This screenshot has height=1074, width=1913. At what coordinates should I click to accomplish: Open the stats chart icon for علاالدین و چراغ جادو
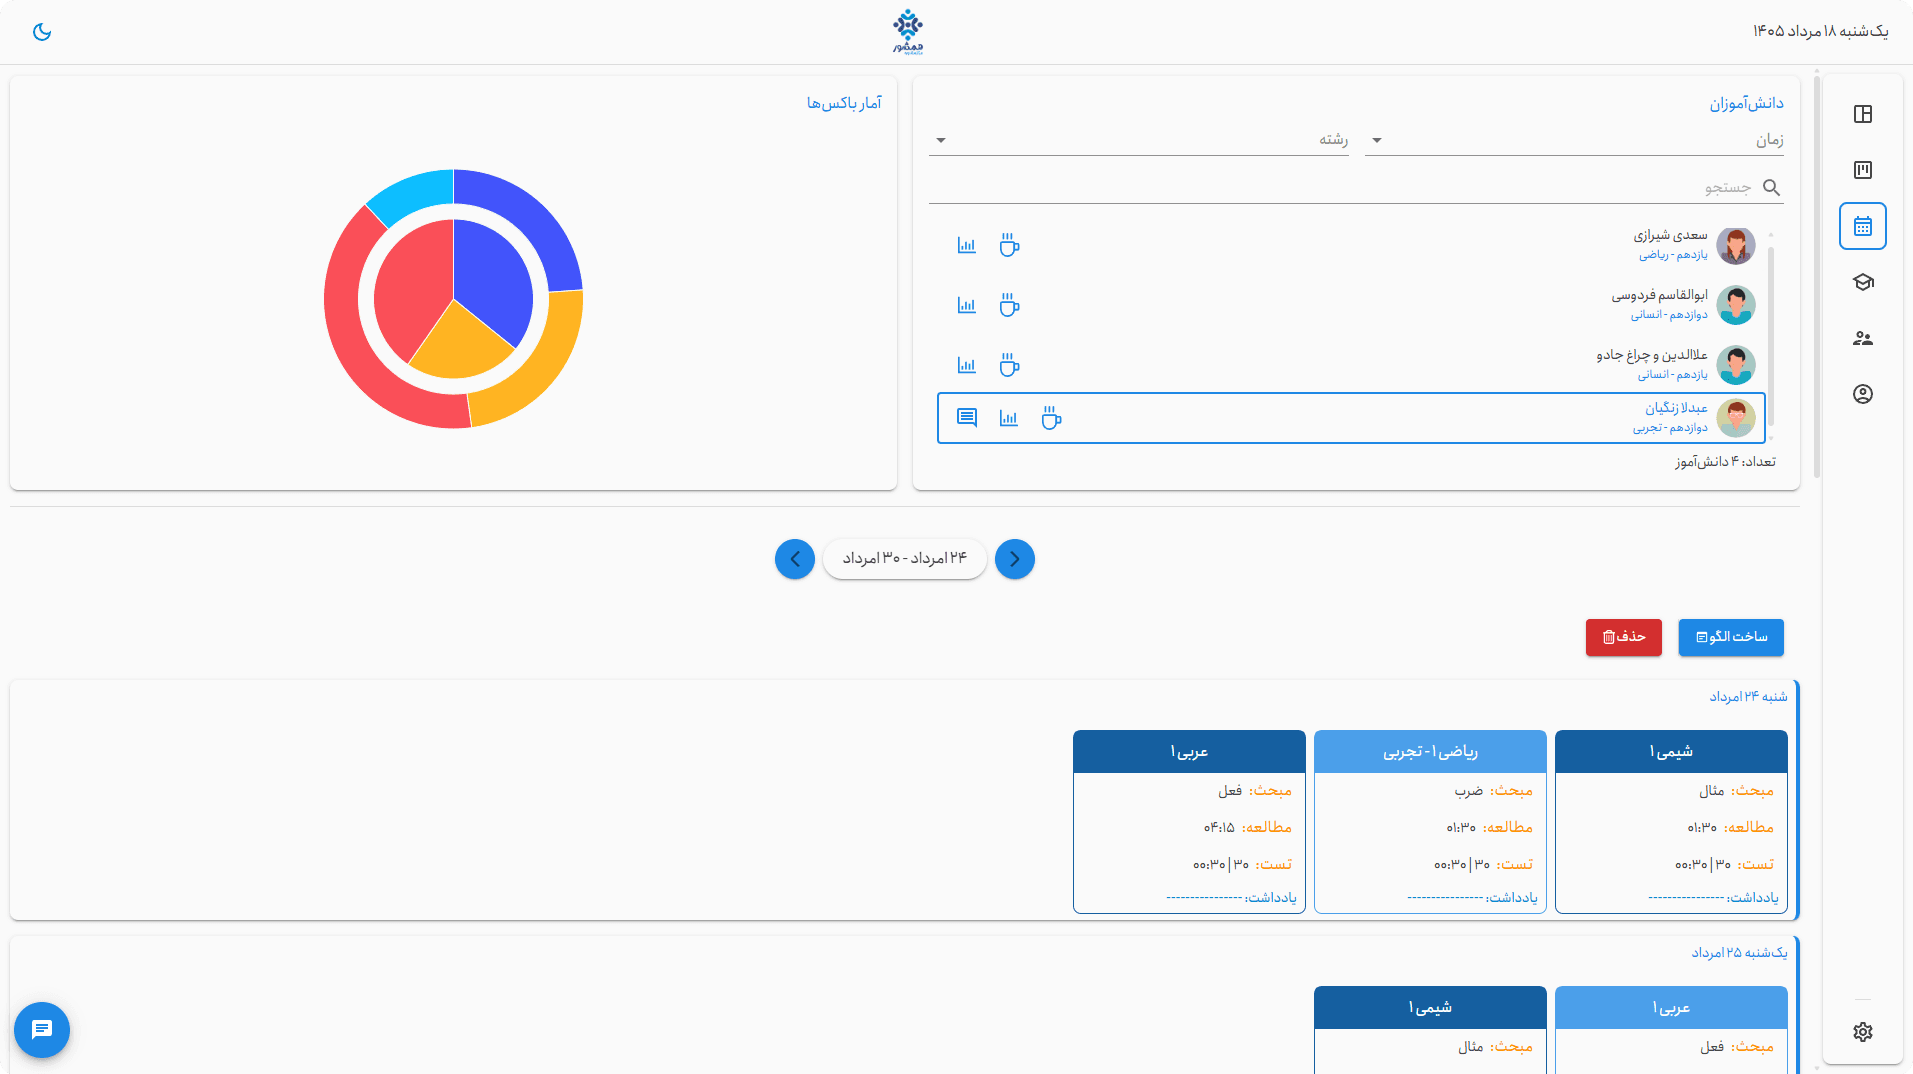[x=966, y=365]
